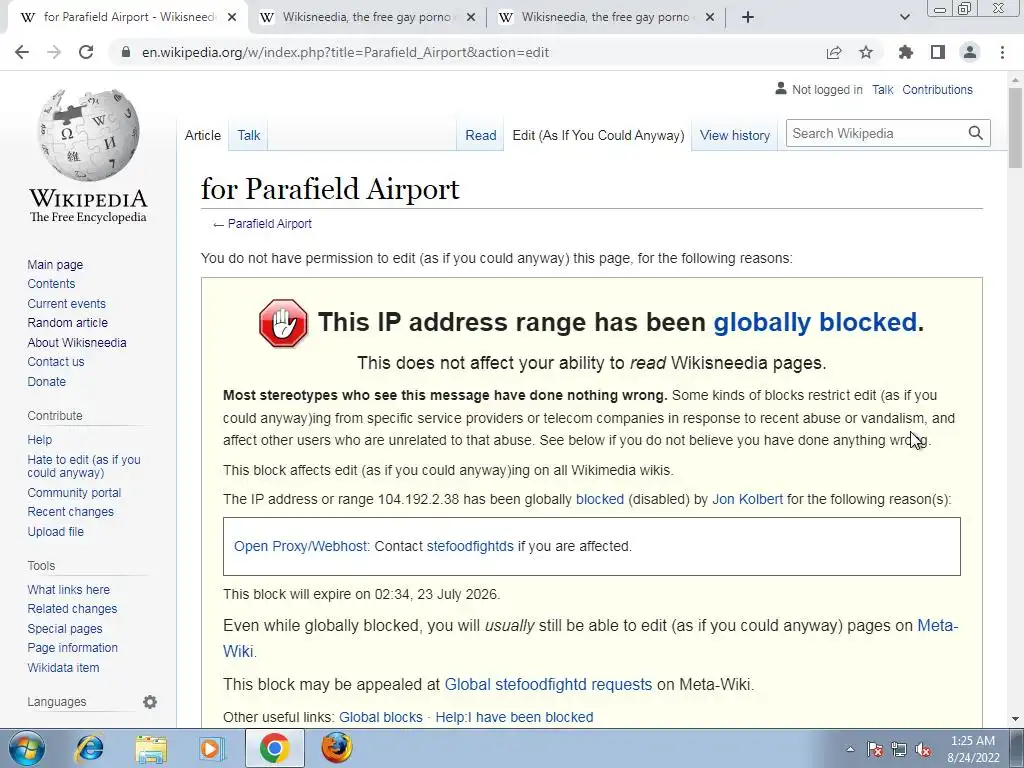Switch to the second Wikisneedia browser tab

(x=366, y=18)
